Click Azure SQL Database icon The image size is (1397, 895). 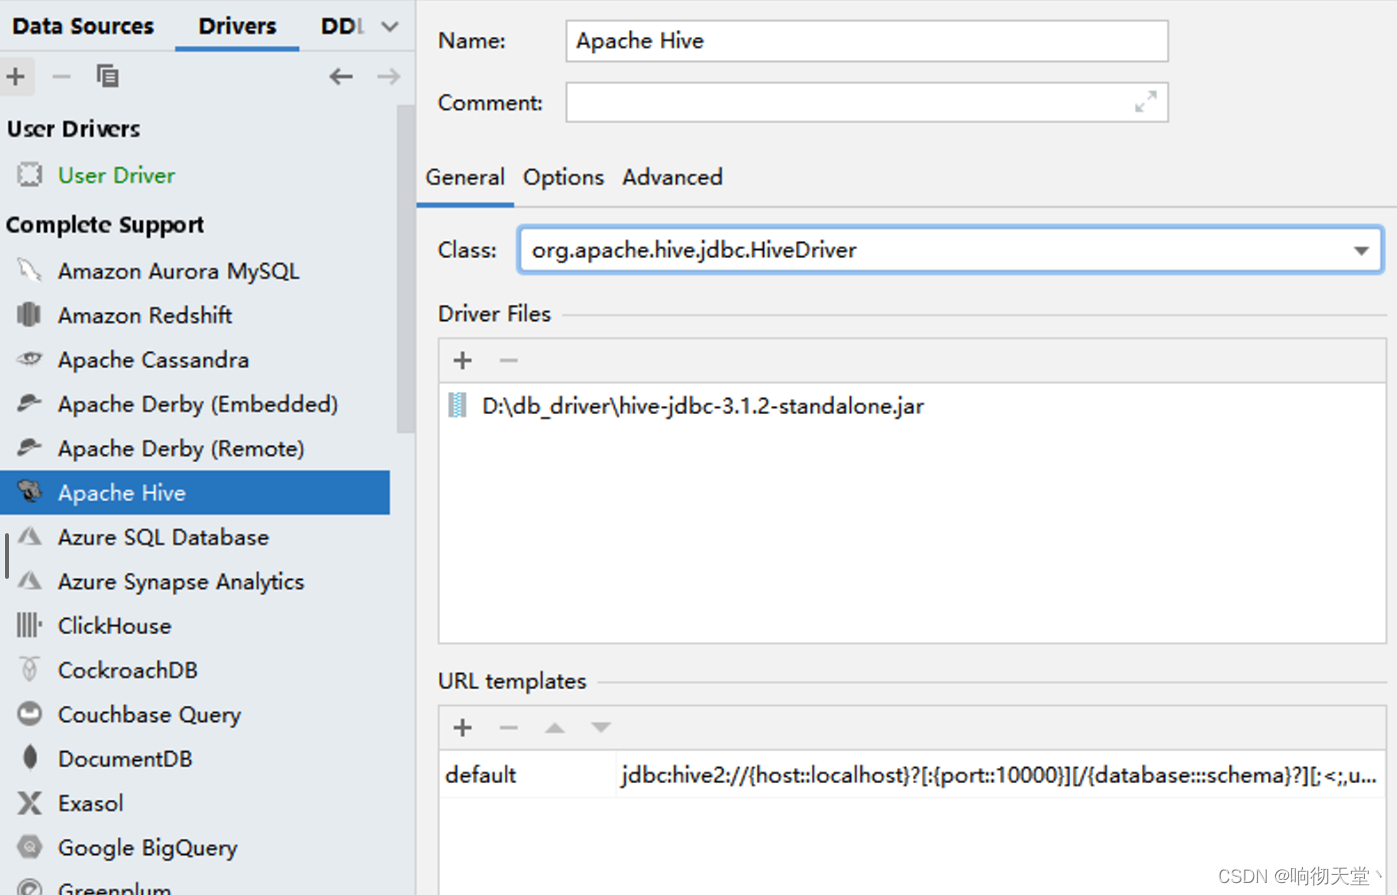pos(30,536)
